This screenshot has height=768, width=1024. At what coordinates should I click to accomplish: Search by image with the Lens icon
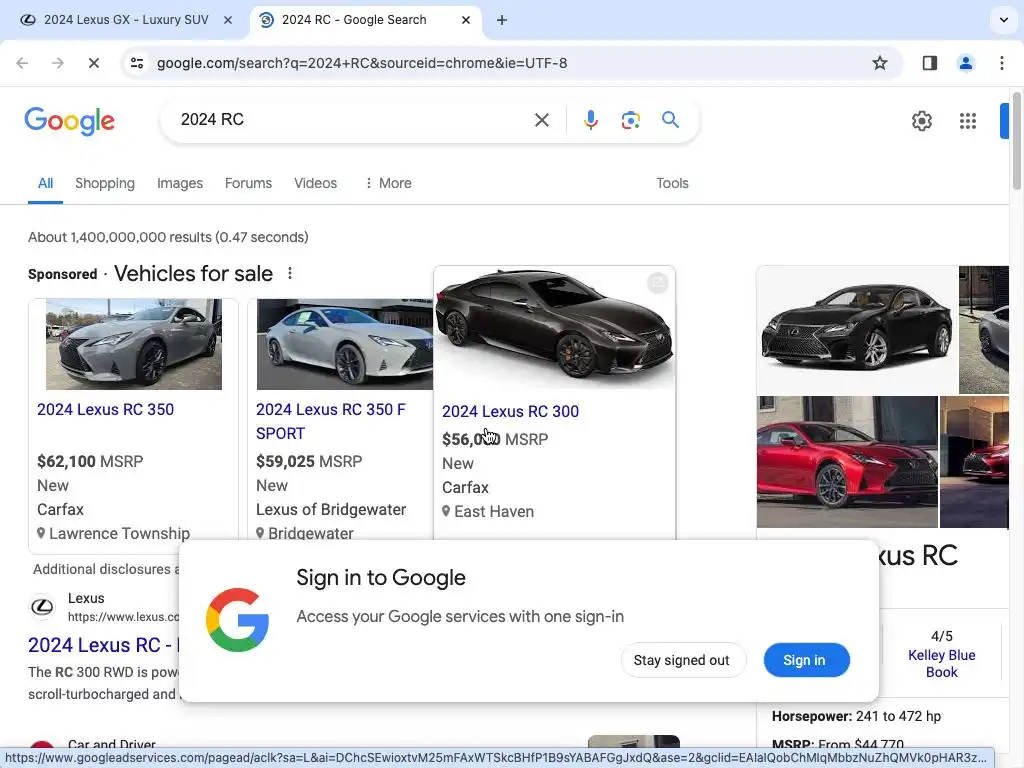[630, 120]
